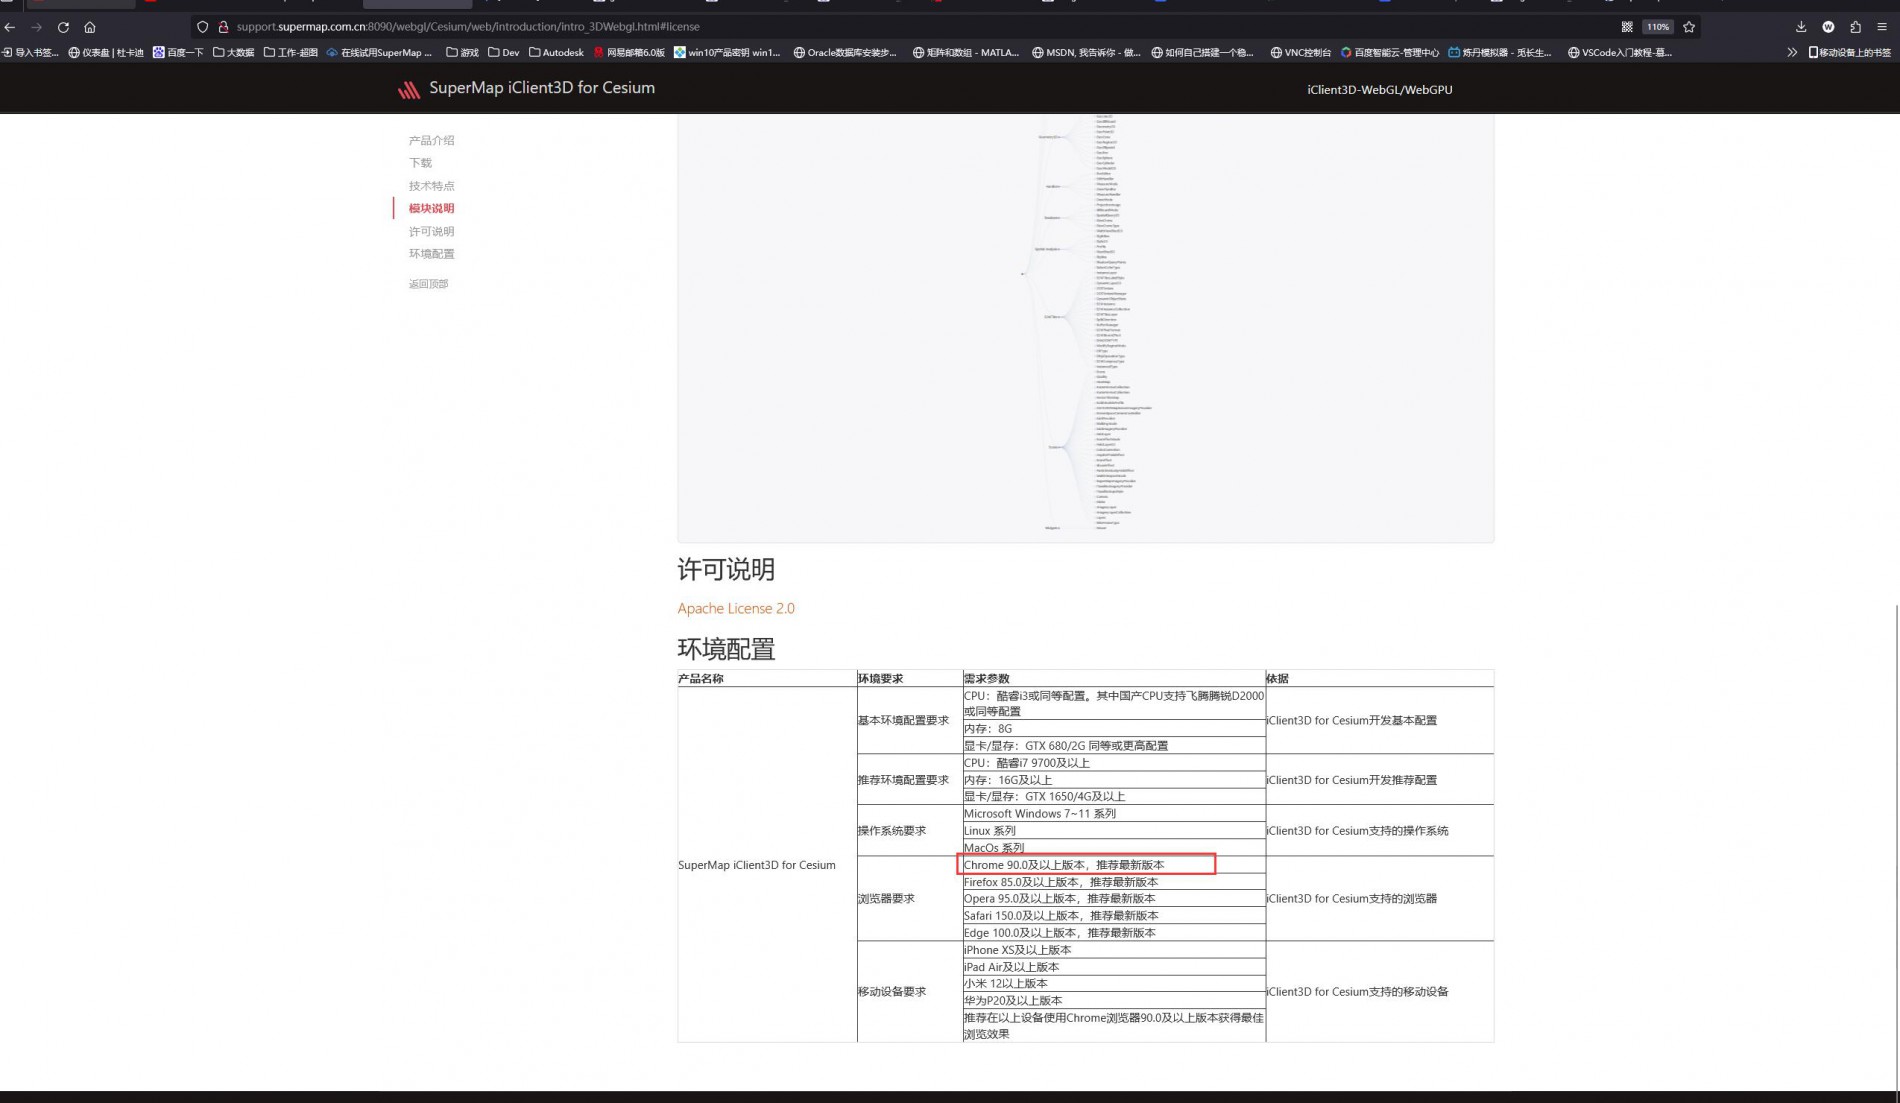Go to 许可说明 in sidebar

point(431,232)
